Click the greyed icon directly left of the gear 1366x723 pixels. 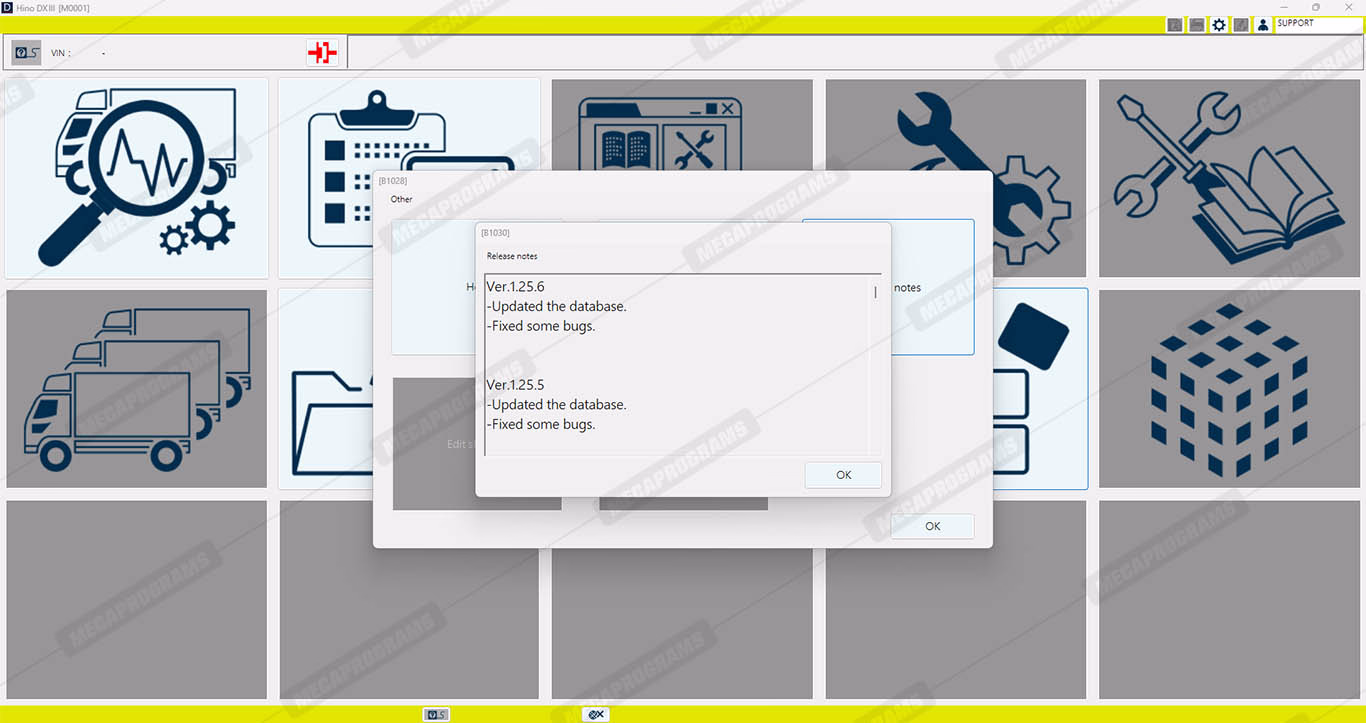coord(1197,25)
